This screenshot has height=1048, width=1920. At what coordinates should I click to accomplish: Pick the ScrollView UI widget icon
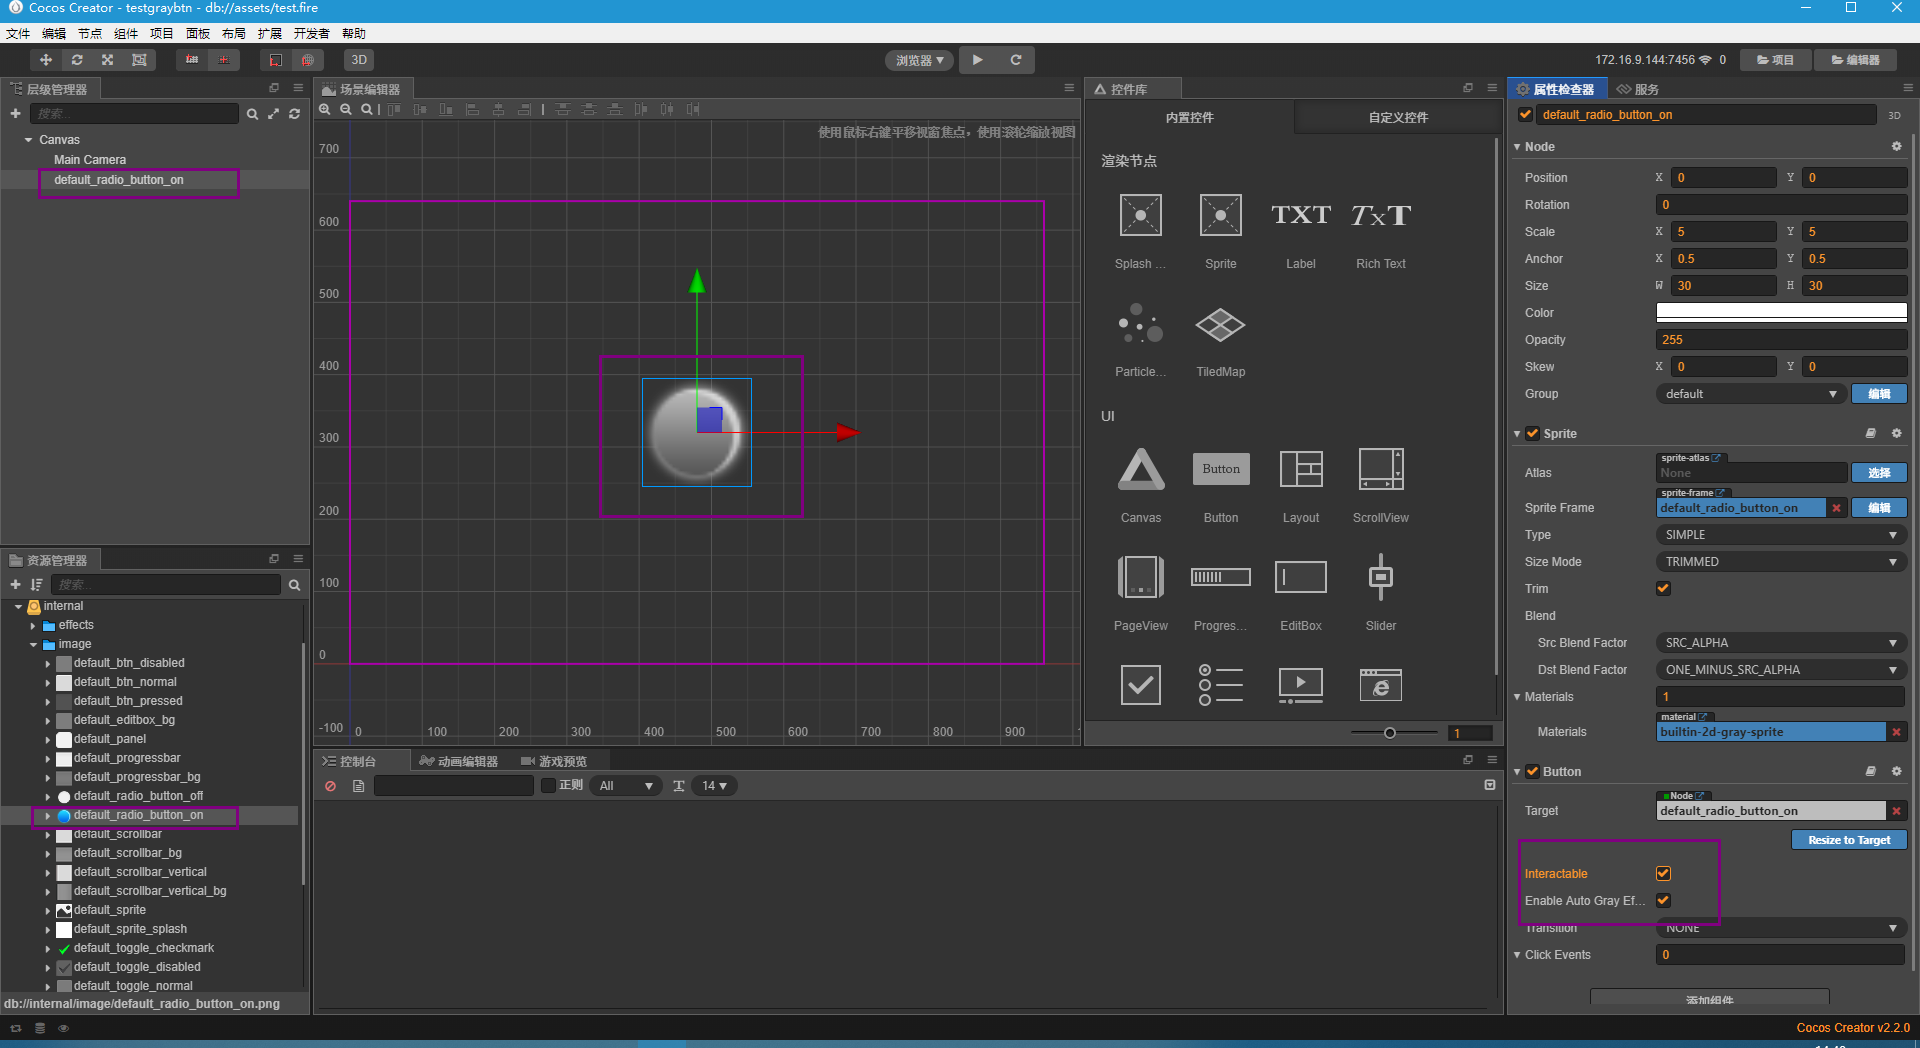pos(1381,469)
